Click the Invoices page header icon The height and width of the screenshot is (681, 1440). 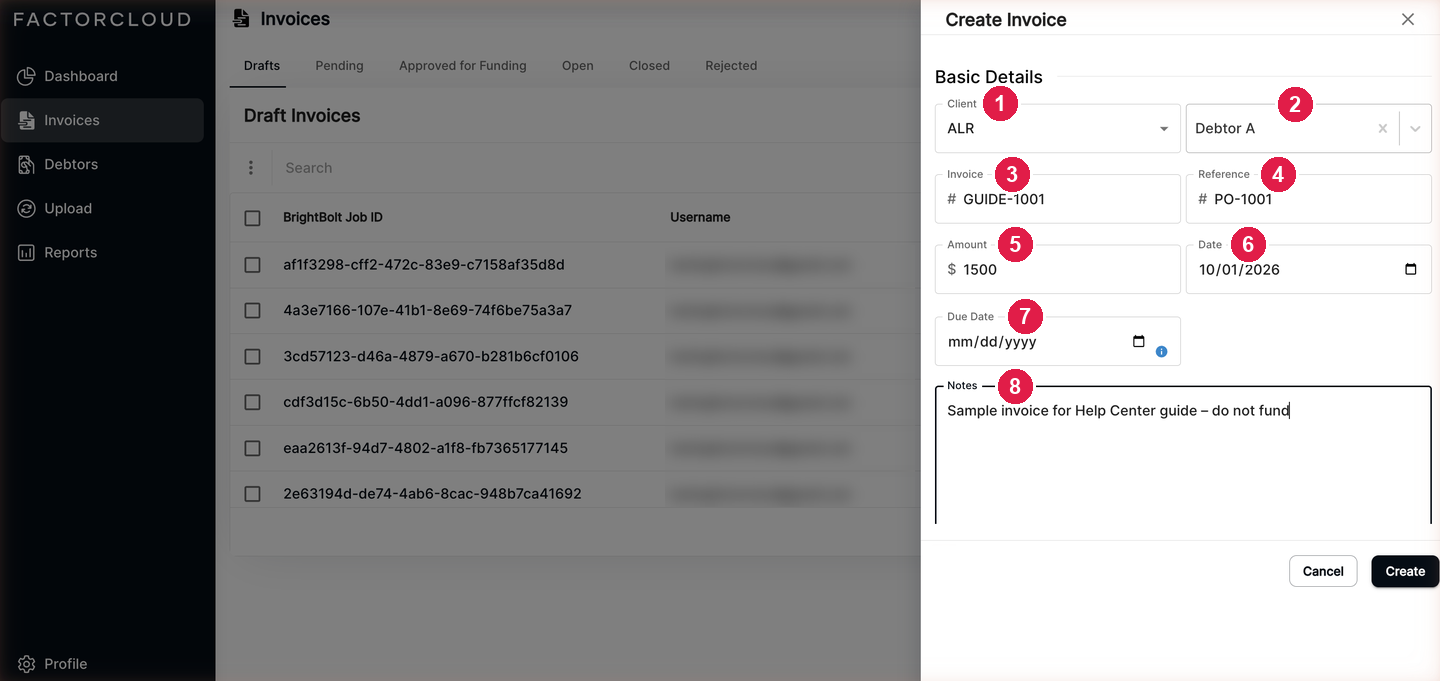(240, 18)
